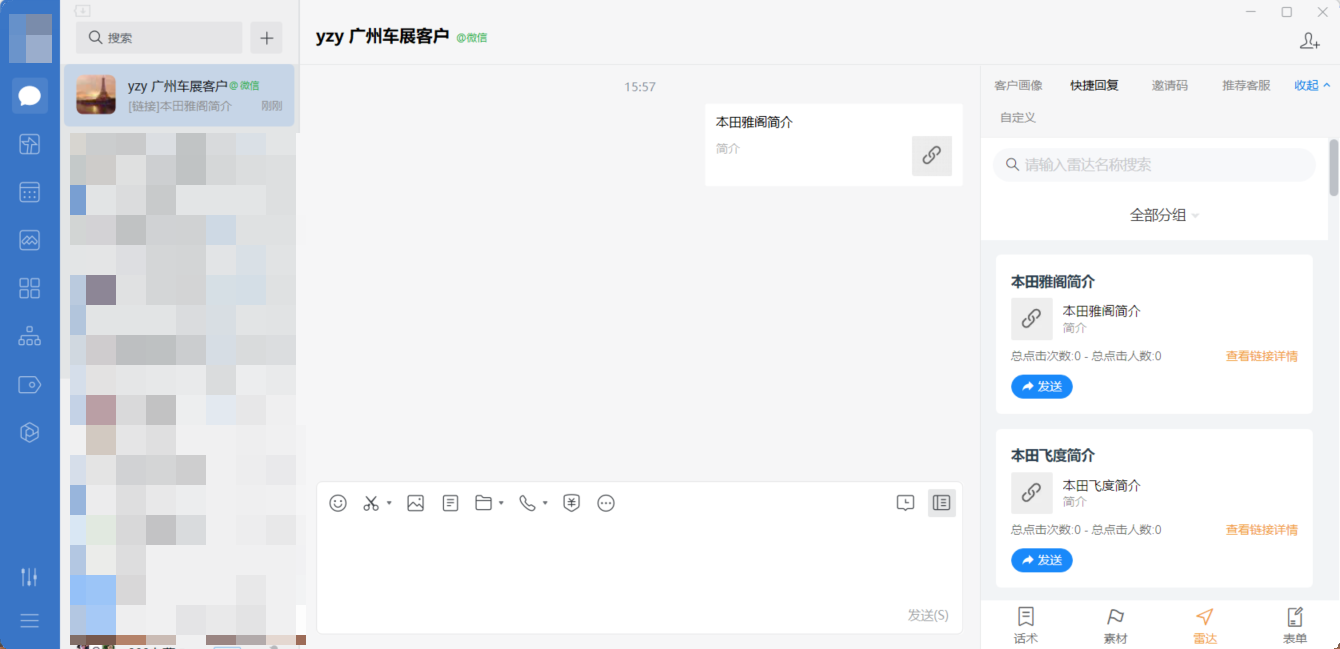
Task: Click the phone call icon in chat toolbar
Action: click(527, 503)
